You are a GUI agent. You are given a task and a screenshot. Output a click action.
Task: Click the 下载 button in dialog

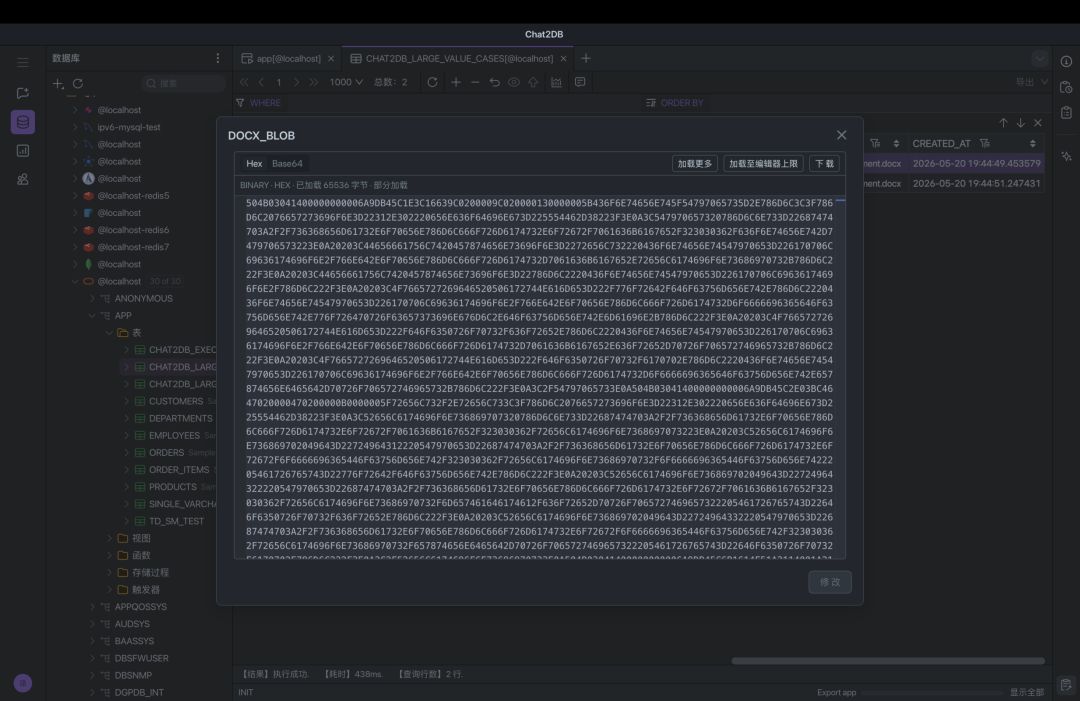pyautogui.click(x=824, y=163)
